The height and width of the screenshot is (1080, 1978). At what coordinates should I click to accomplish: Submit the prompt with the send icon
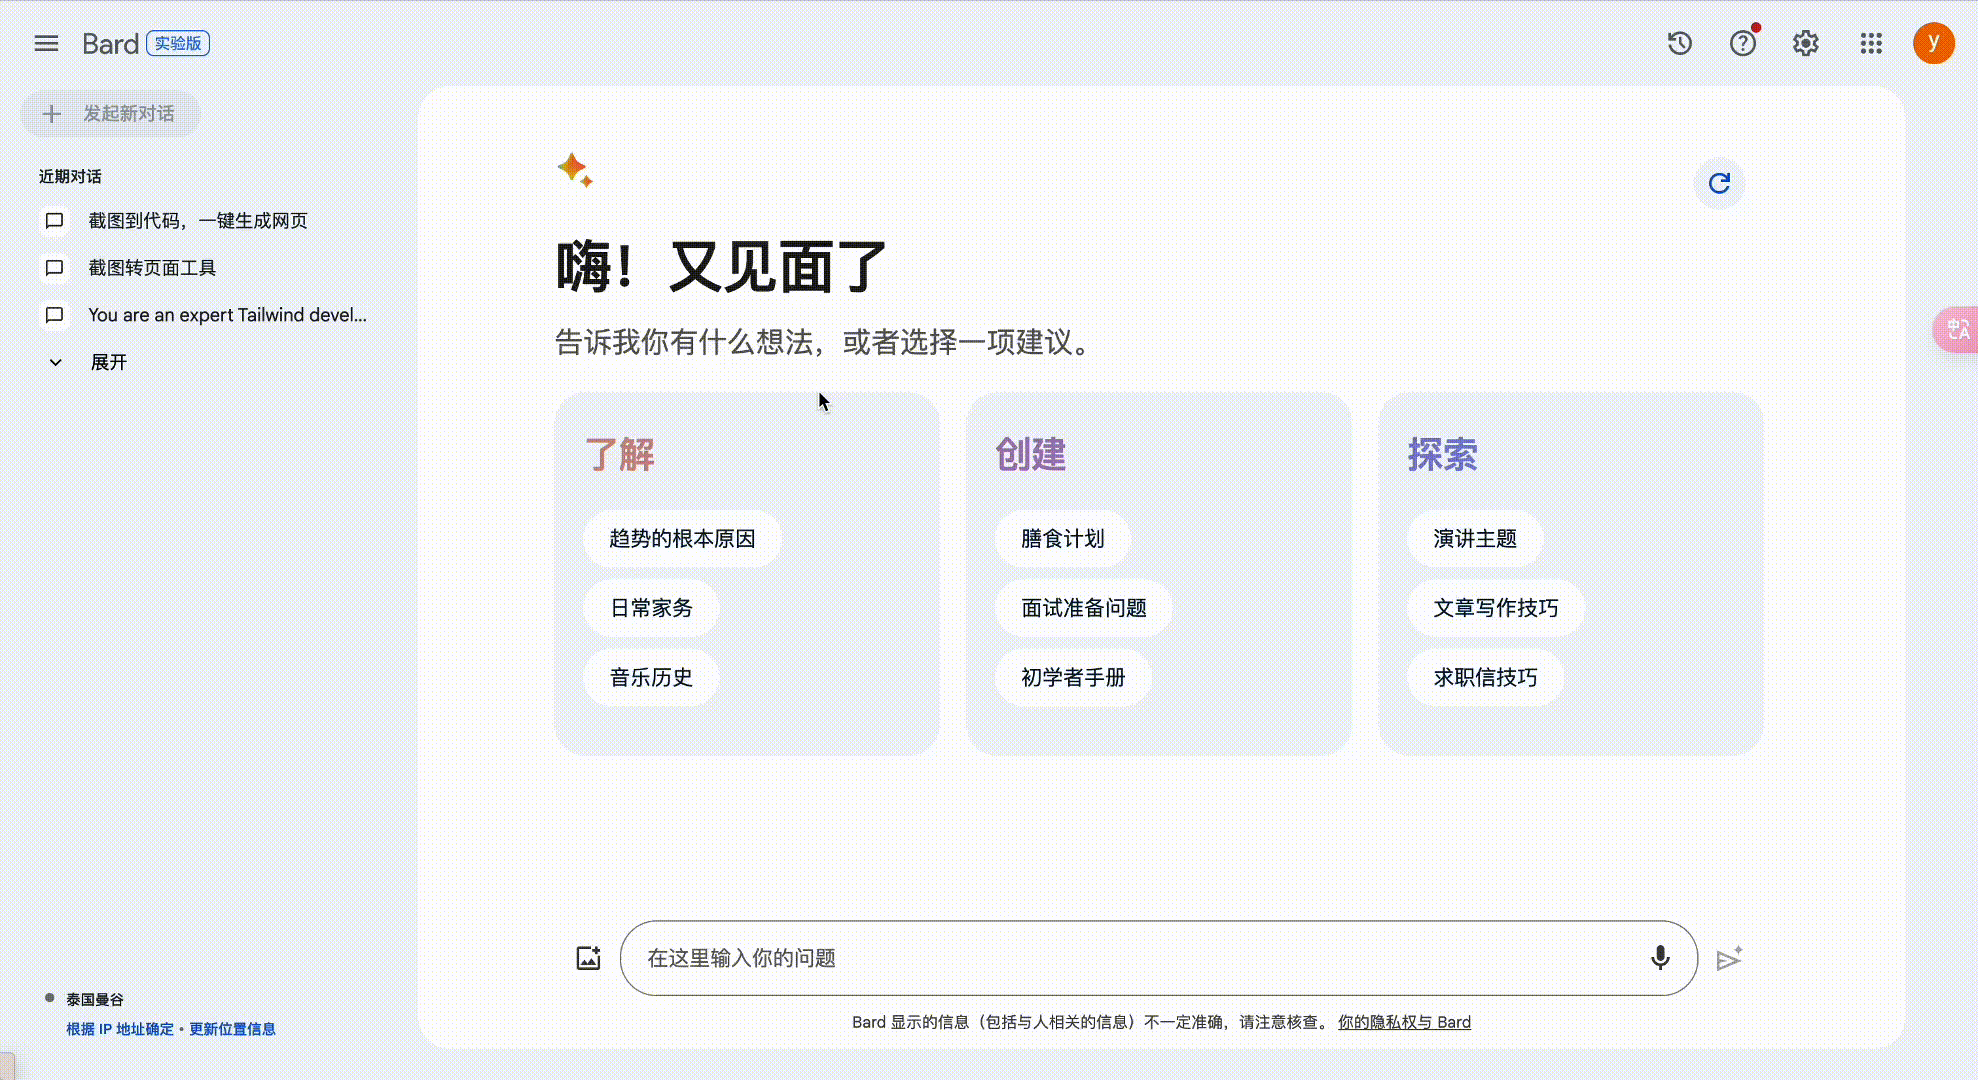[1729, 957]
